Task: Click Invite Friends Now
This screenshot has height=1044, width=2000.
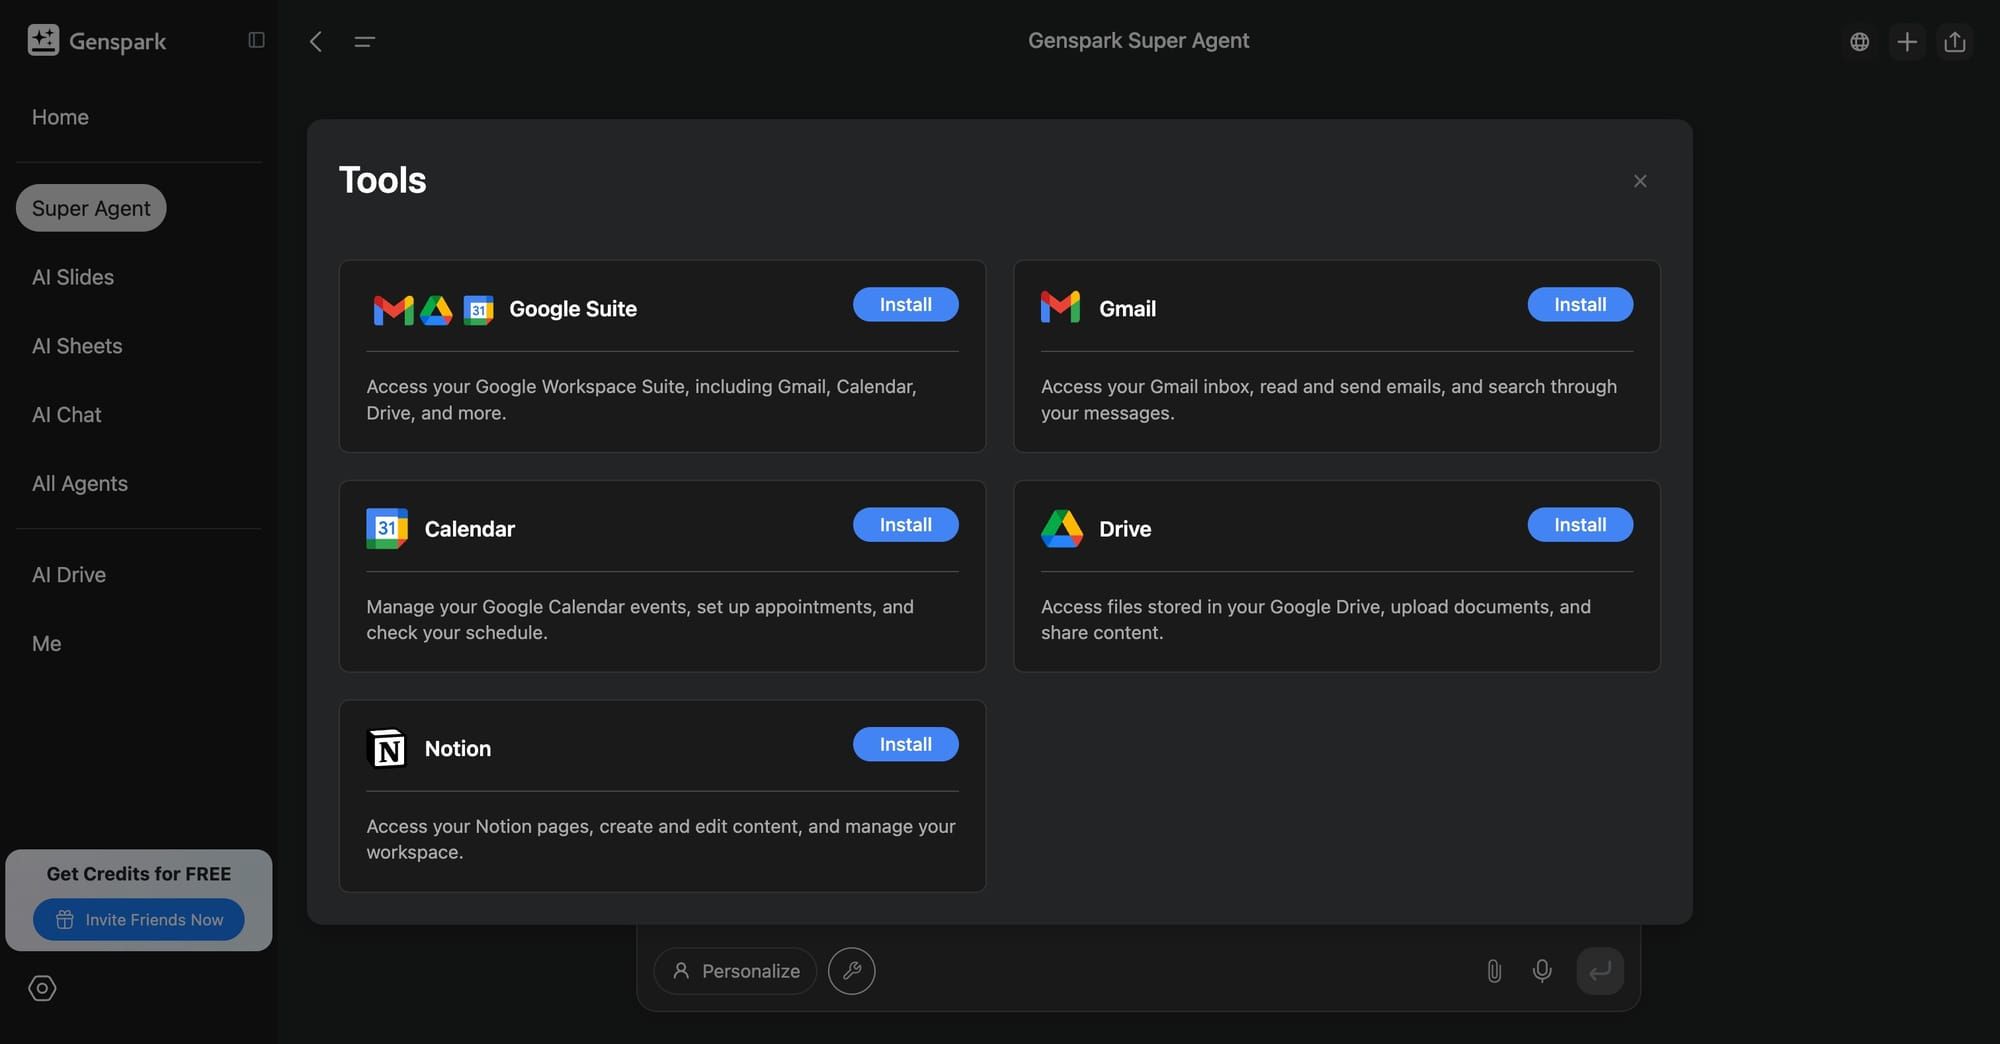Action: click(x=139, y=919)
